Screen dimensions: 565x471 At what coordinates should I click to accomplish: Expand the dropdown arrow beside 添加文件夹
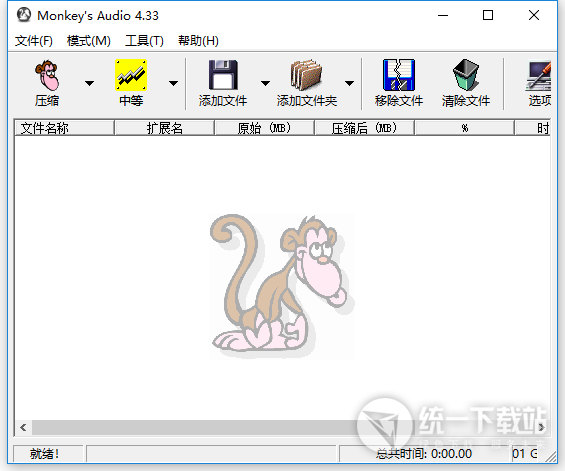tap(349, 83)
